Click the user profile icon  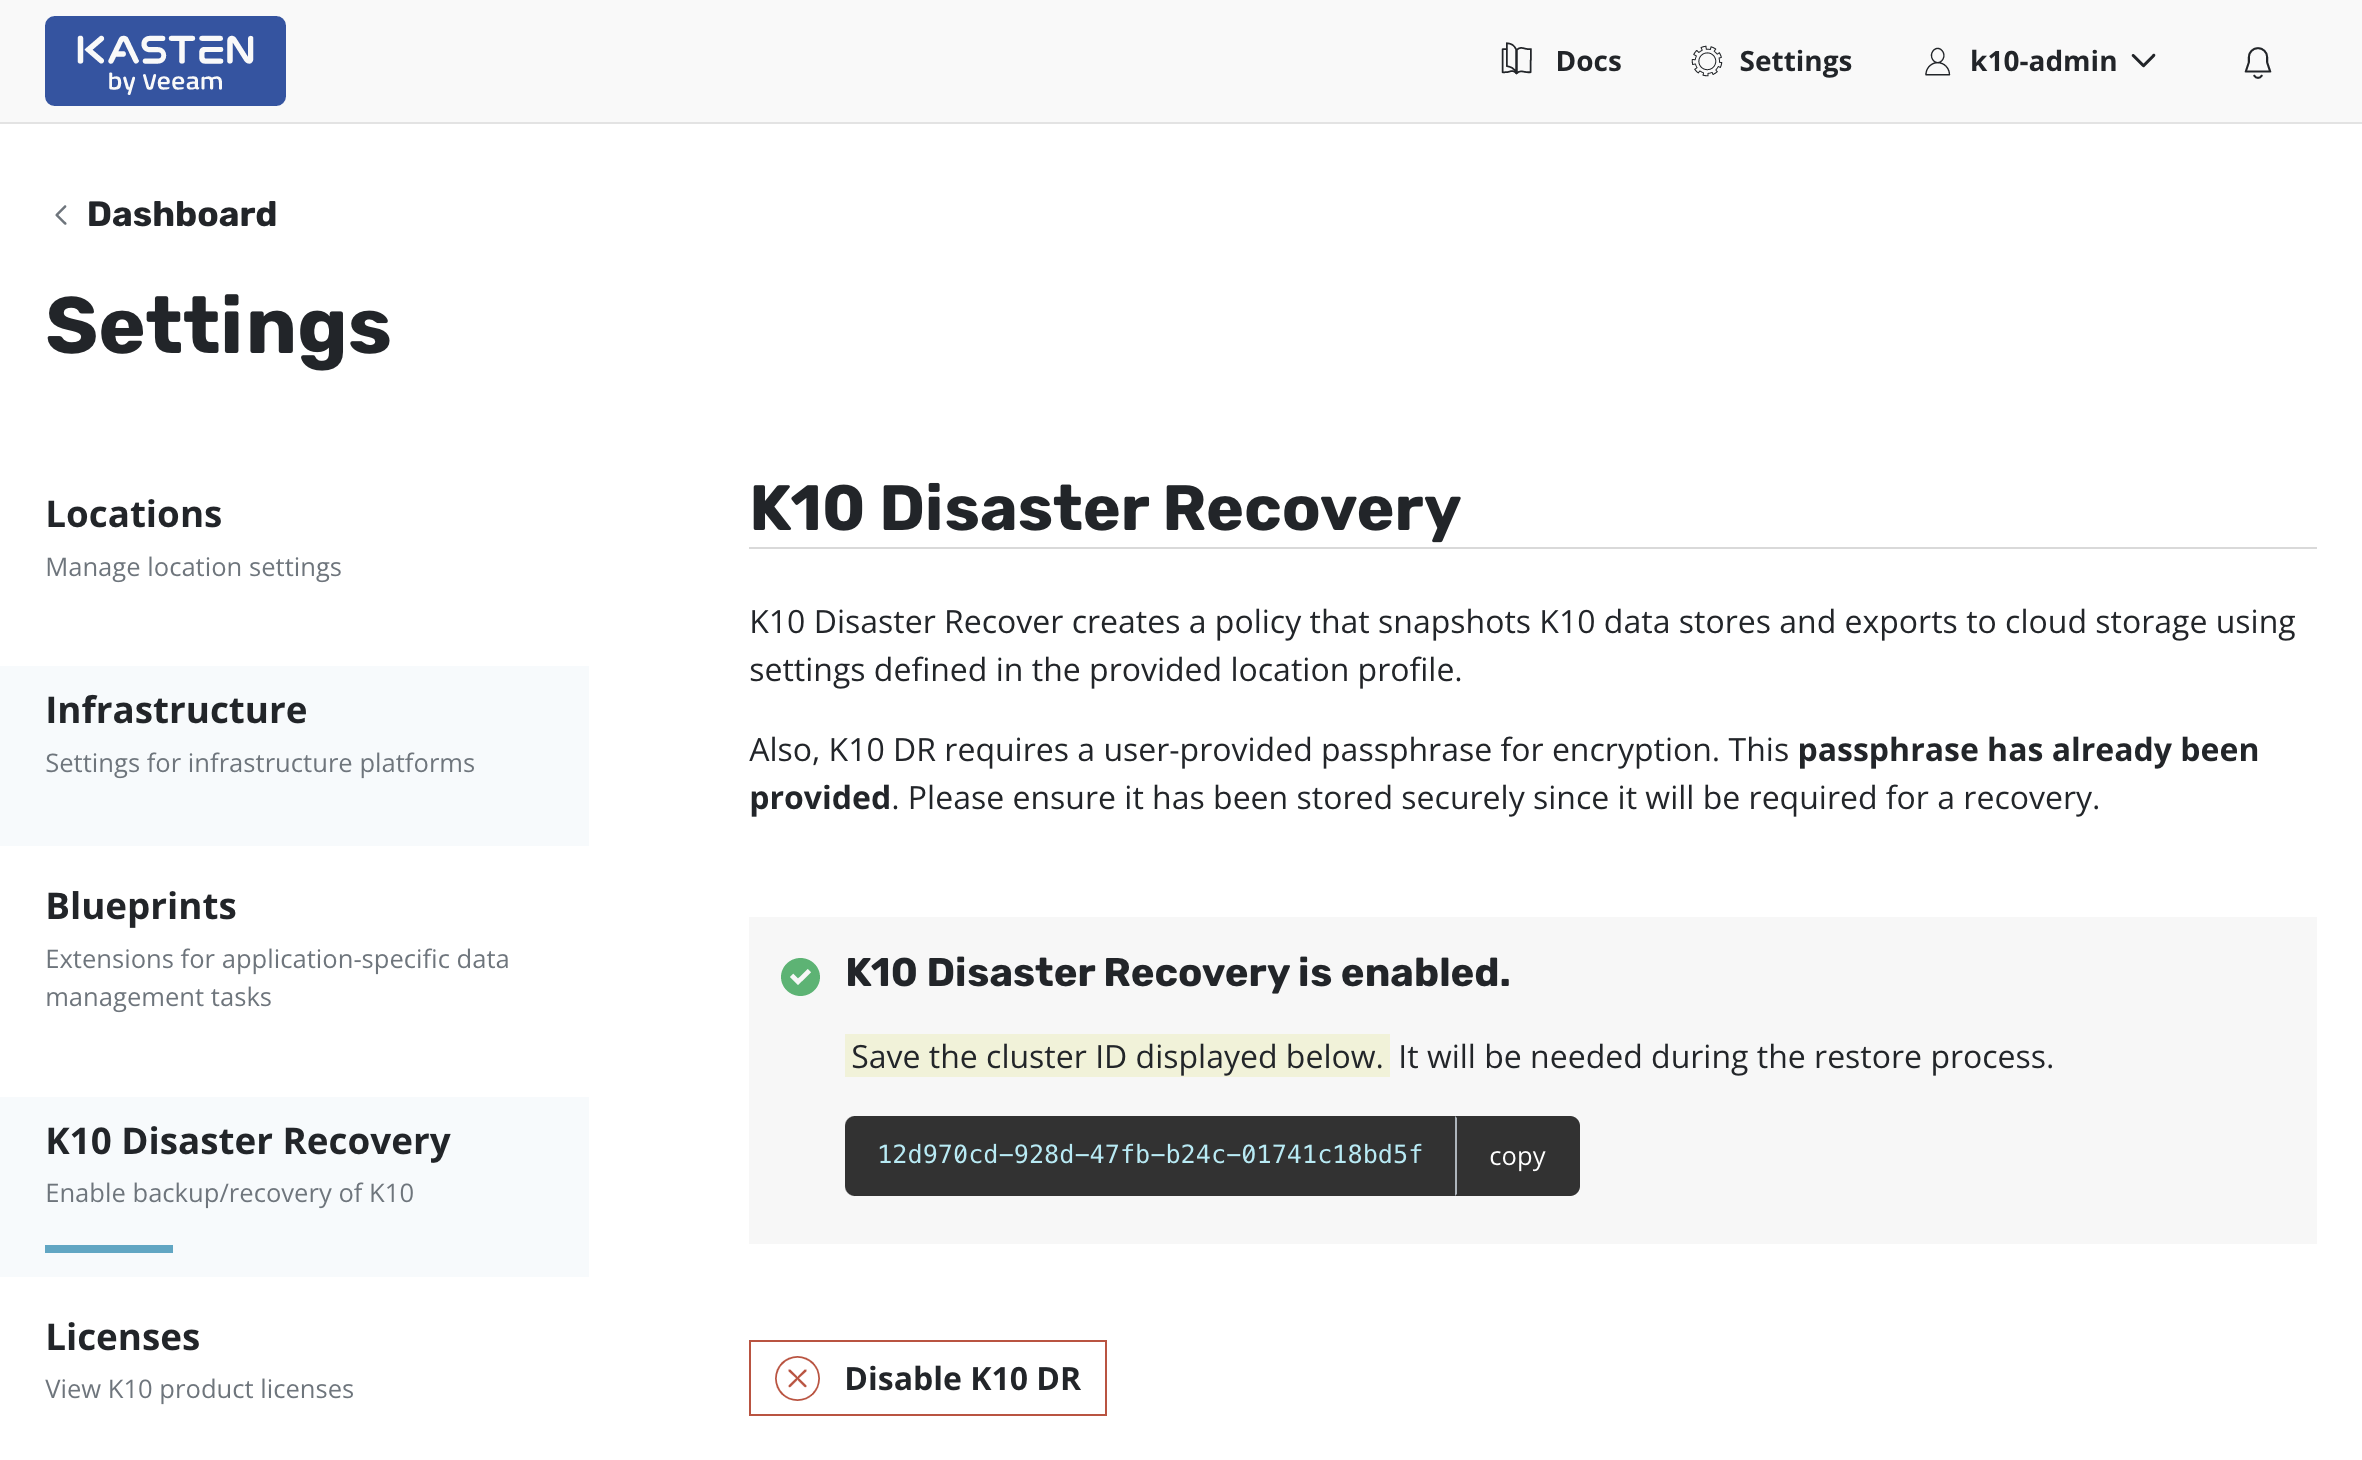coord(1937,62)
